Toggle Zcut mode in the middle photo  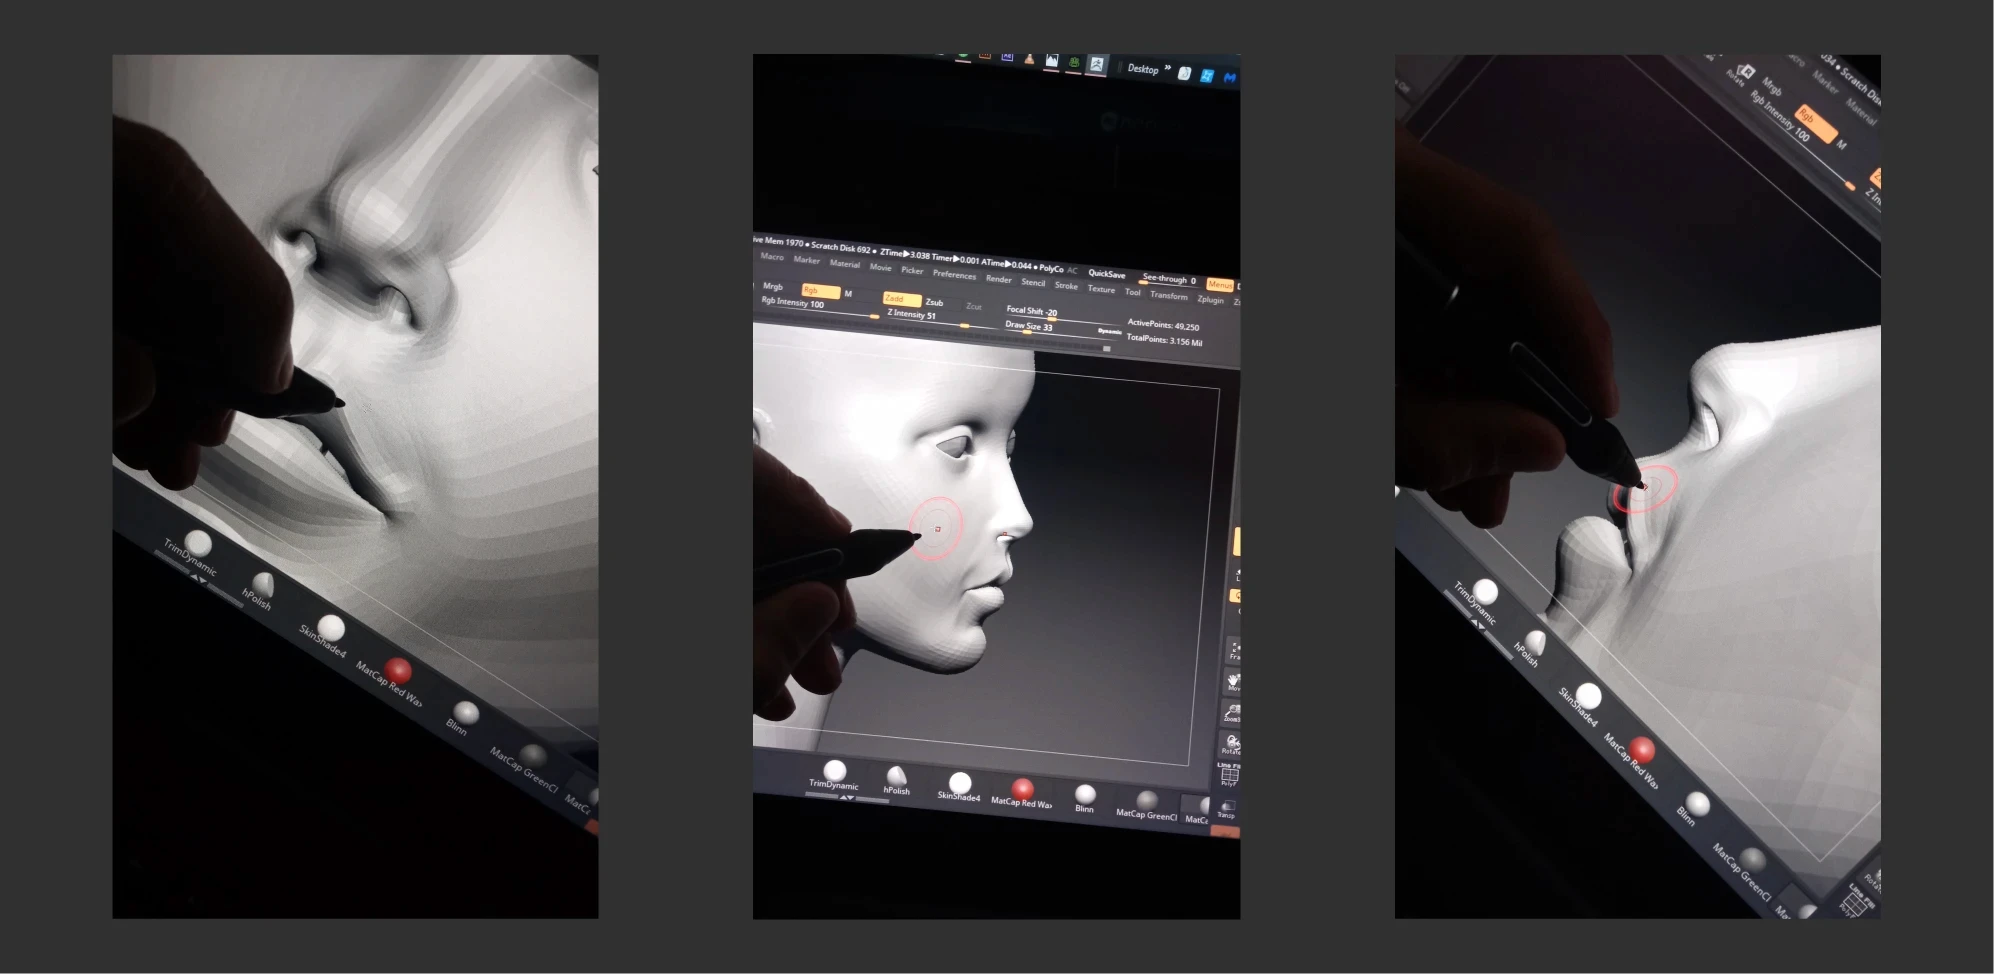click(x=974, y=306)
